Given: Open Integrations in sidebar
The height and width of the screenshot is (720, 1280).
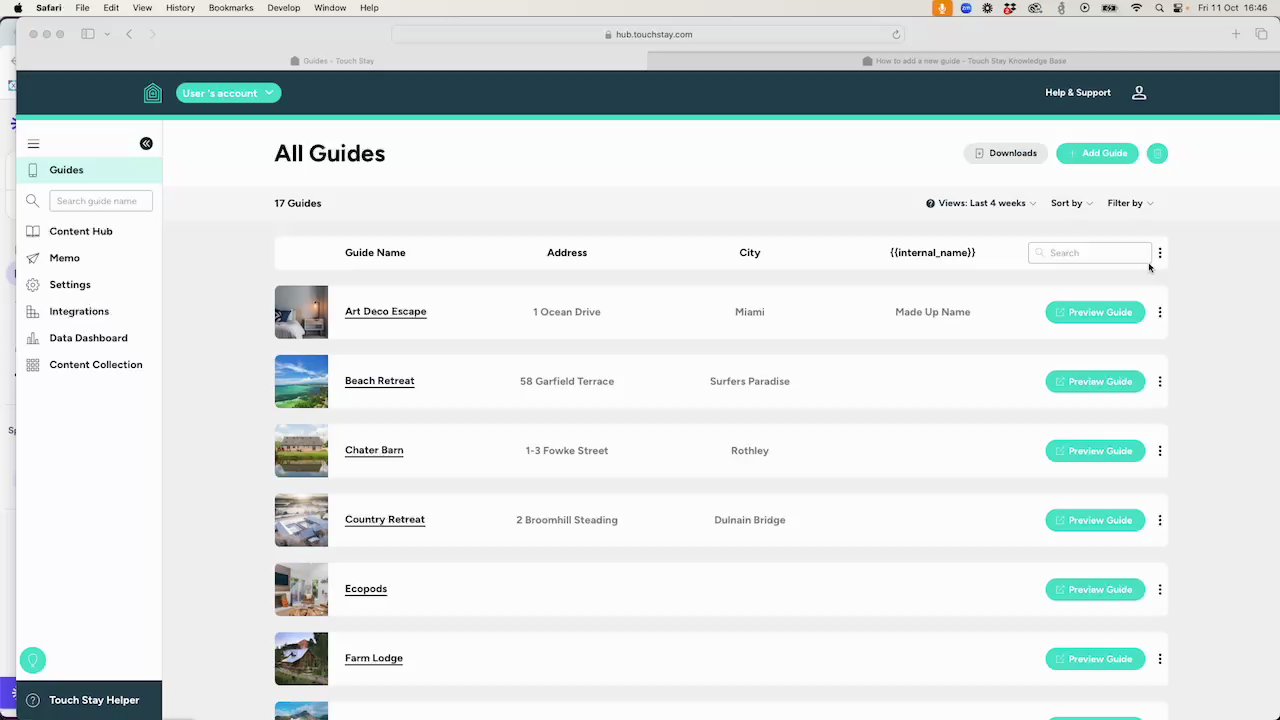Looking at the screenshot, I should (x=79, y=311).
